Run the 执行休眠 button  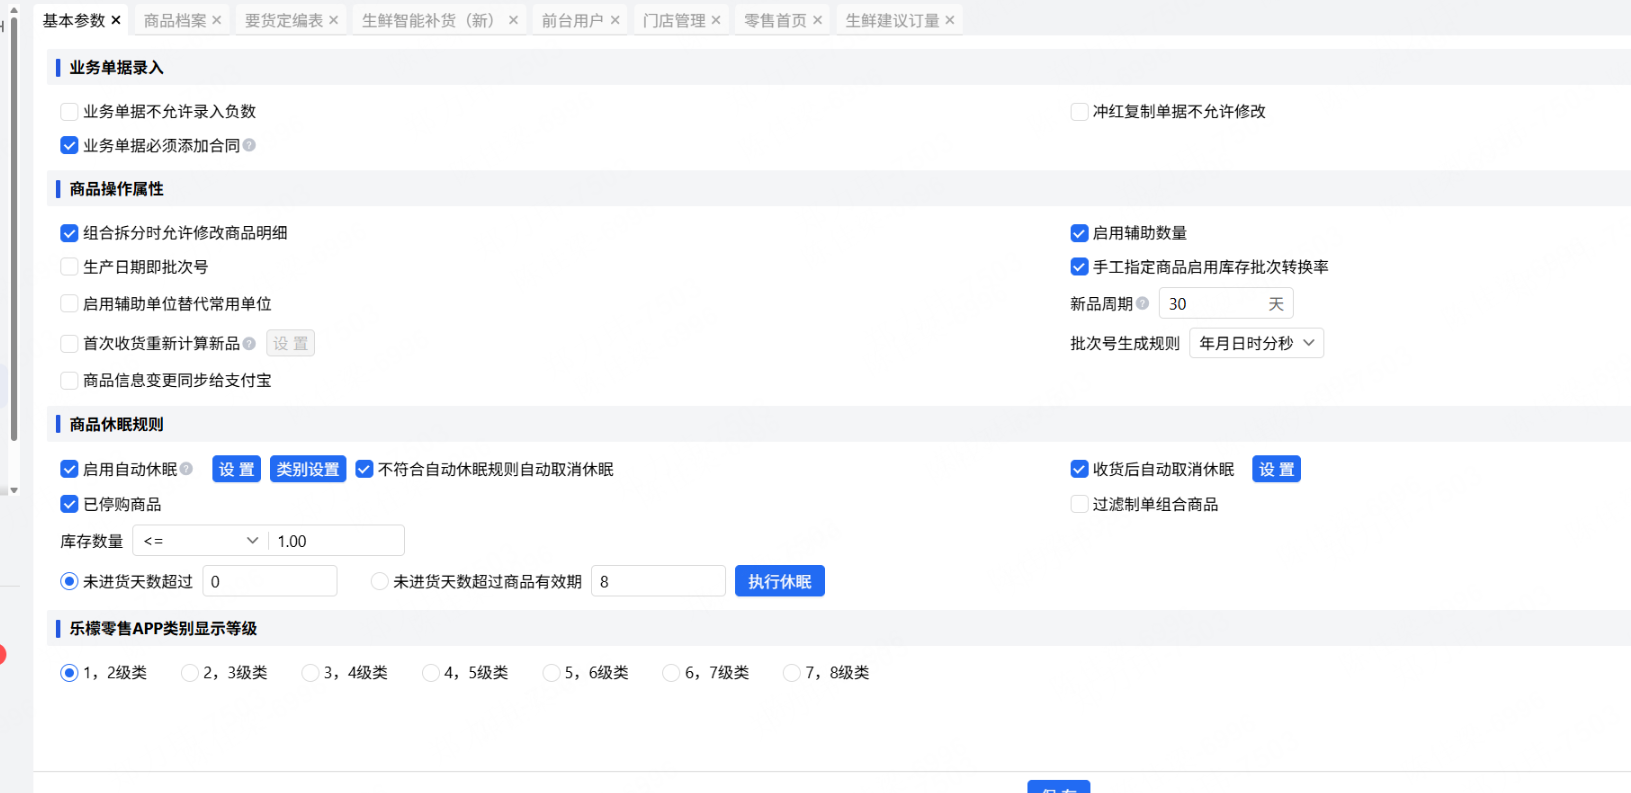[x=780, y=581]
